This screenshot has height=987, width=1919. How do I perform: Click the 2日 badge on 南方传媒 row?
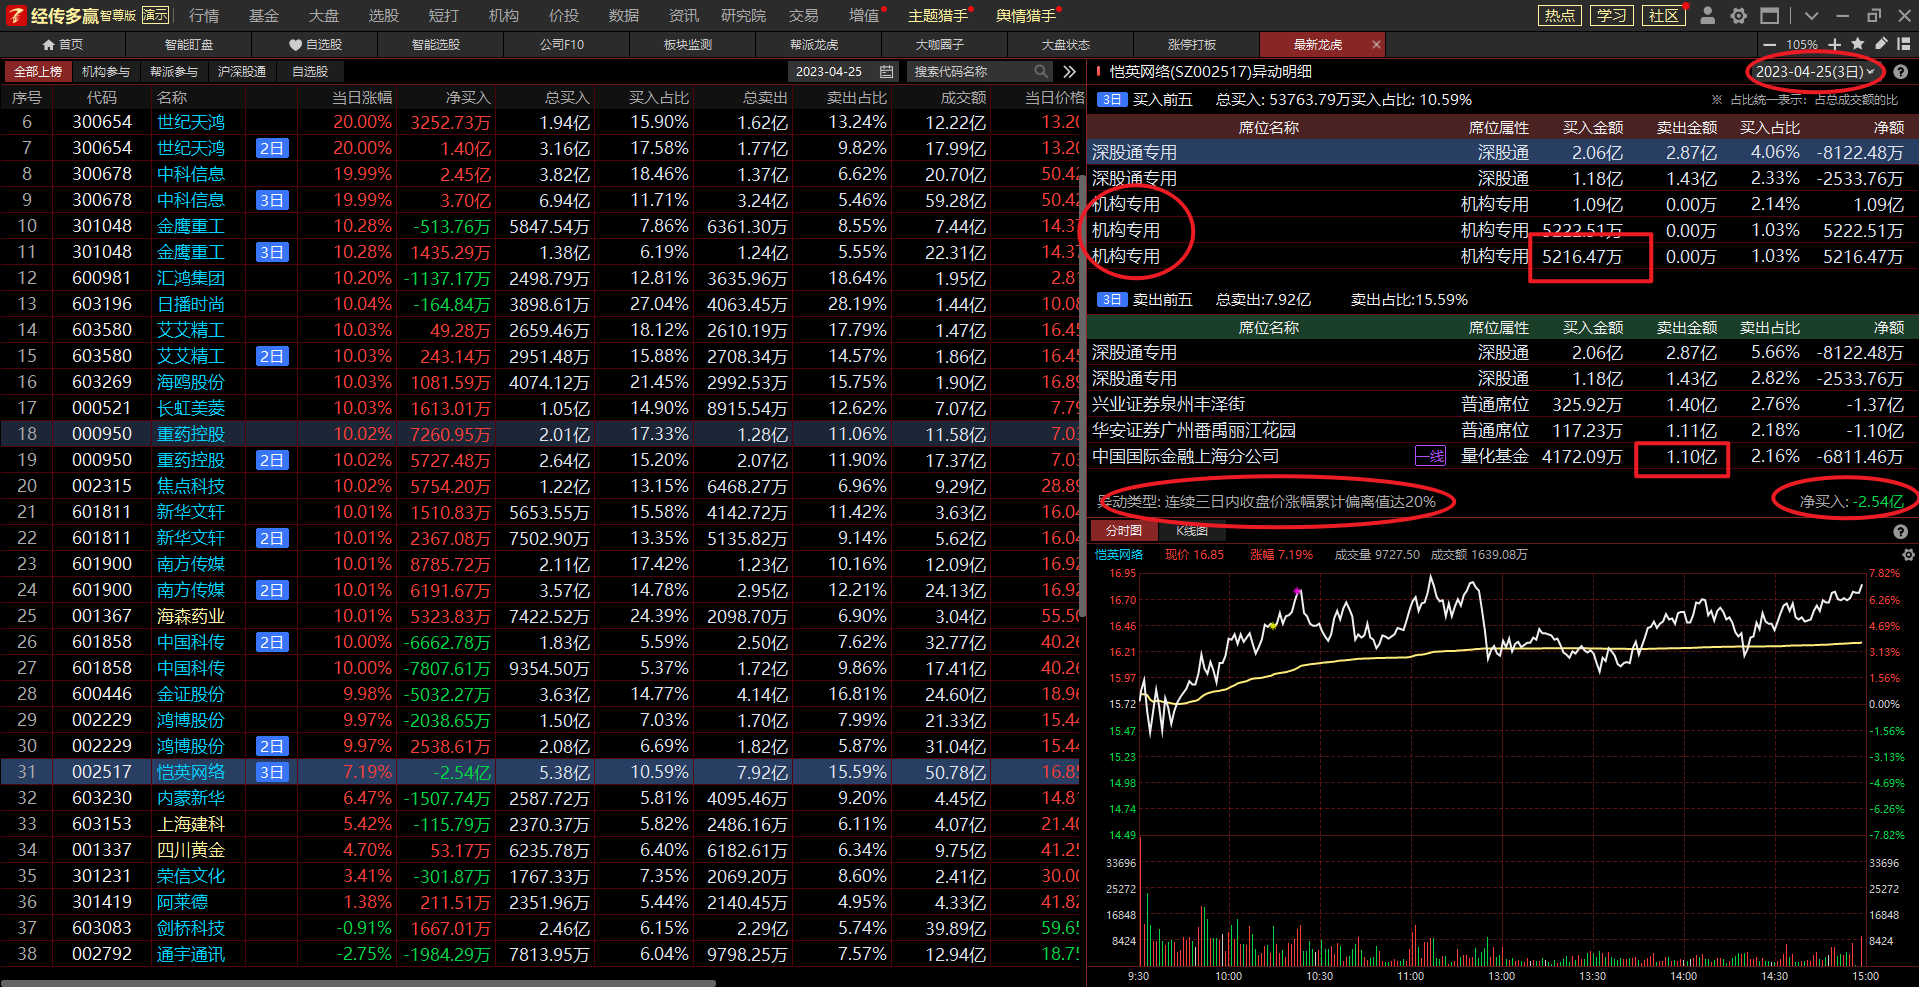click(x=271, y=590)
